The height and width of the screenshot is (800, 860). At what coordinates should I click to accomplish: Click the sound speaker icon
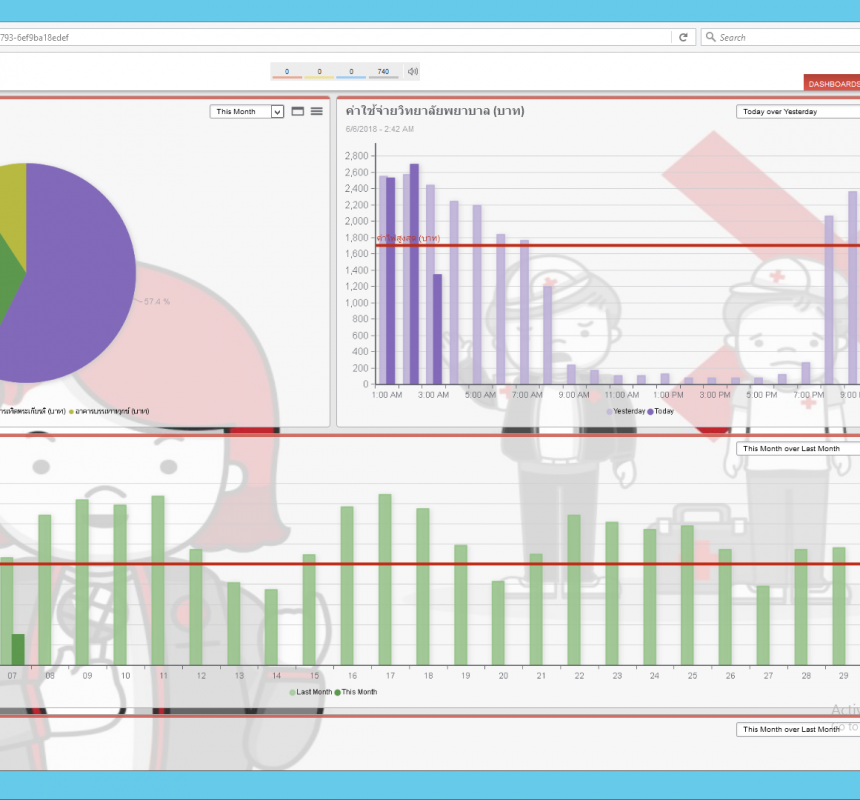(413, 71)
